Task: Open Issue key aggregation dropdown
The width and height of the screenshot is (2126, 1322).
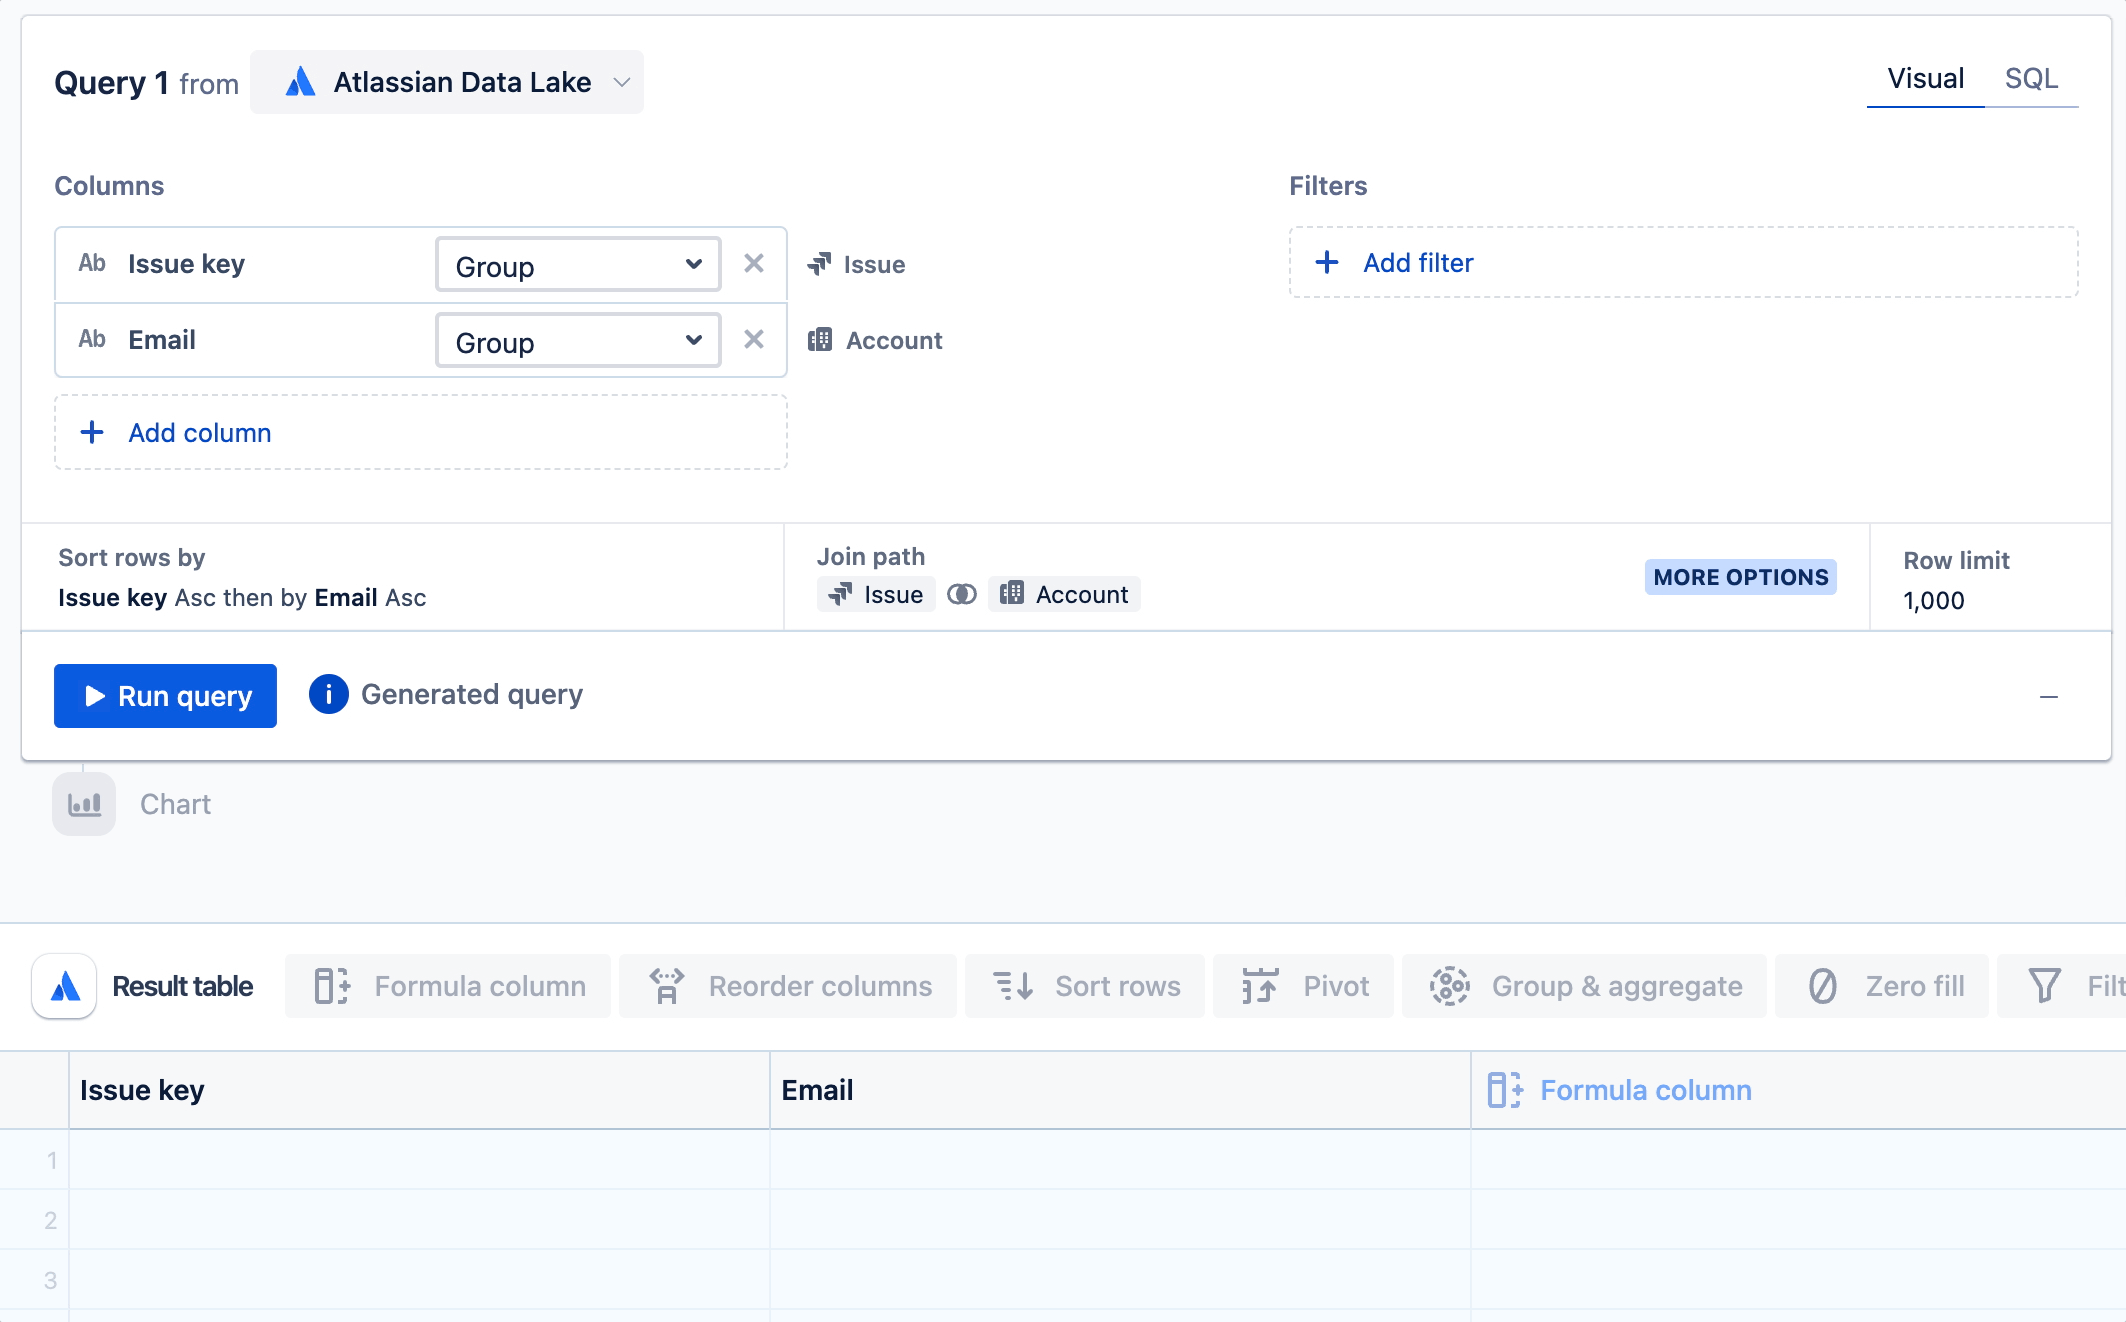Action: [x=578, y=265]
